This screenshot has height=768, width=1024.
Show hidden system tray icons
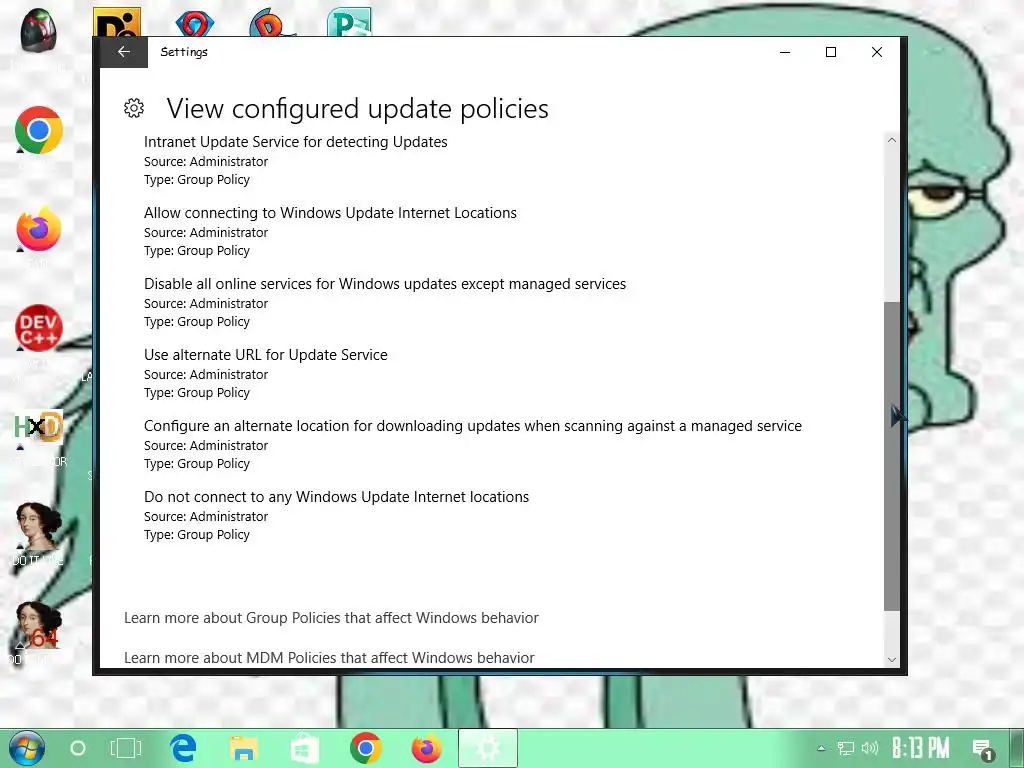(821, 748)
